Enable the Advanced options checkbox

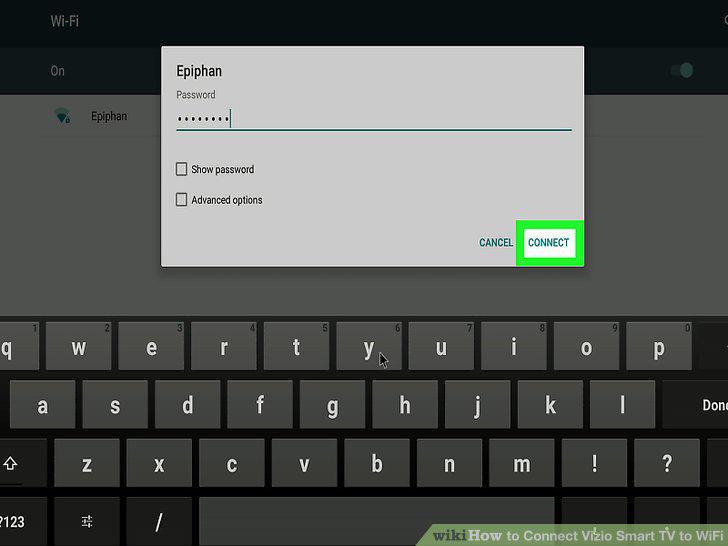[x=181, y=200]
